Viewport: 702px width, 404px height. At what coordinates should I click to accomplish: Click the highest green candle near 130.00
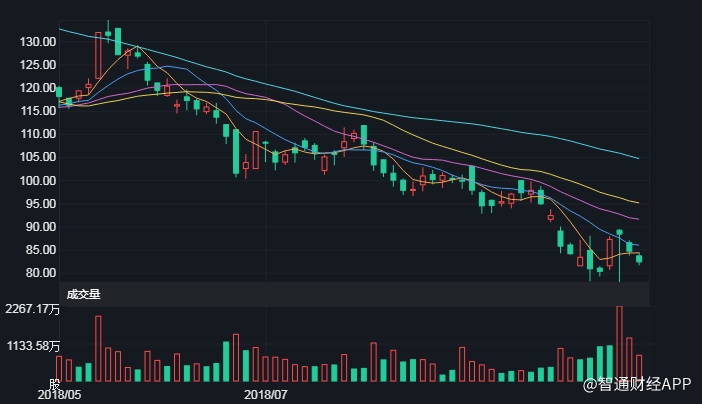[x=118, y=41]
